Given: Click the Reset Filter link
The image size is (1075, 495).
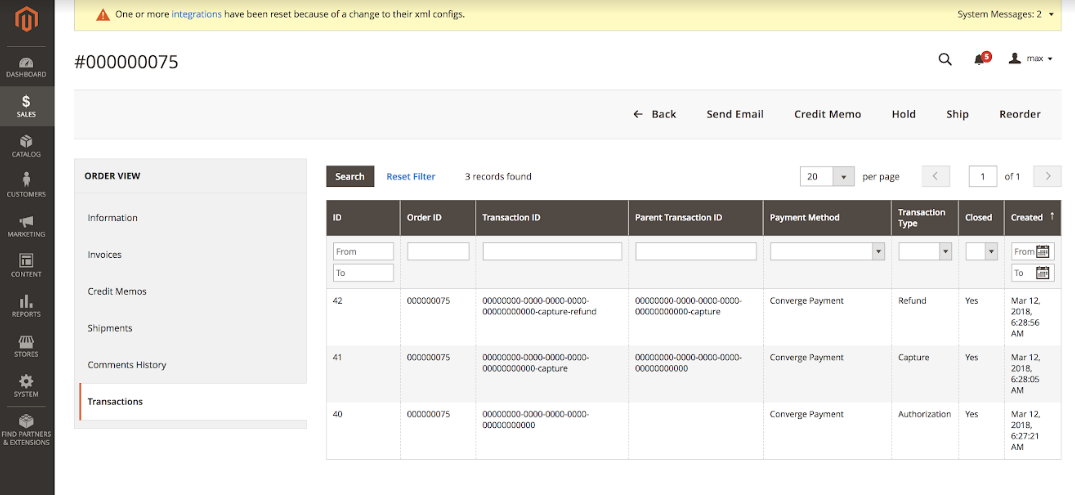Looking at the screenshot, I should pos(411,176).
